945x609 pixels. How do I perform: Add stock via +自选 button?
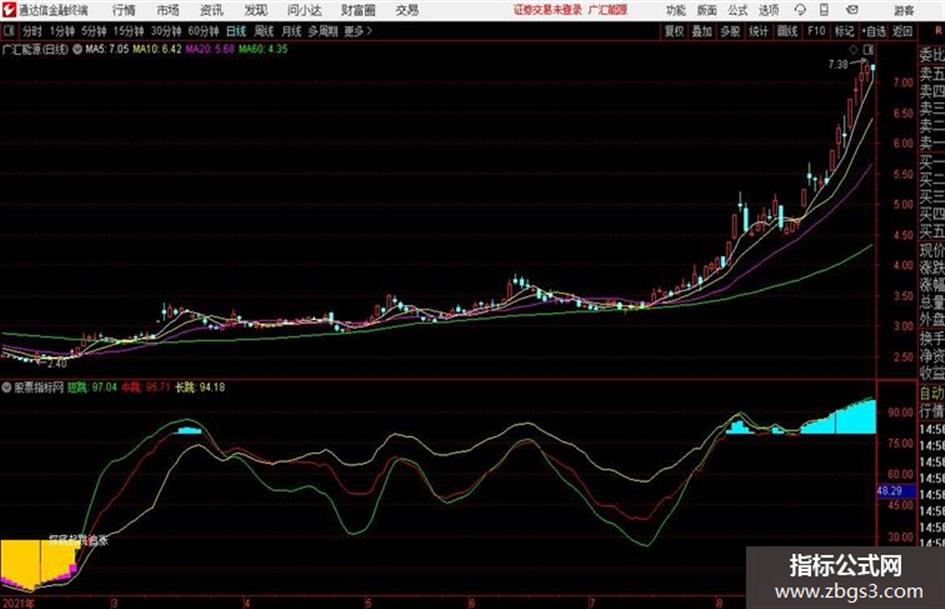874,31
